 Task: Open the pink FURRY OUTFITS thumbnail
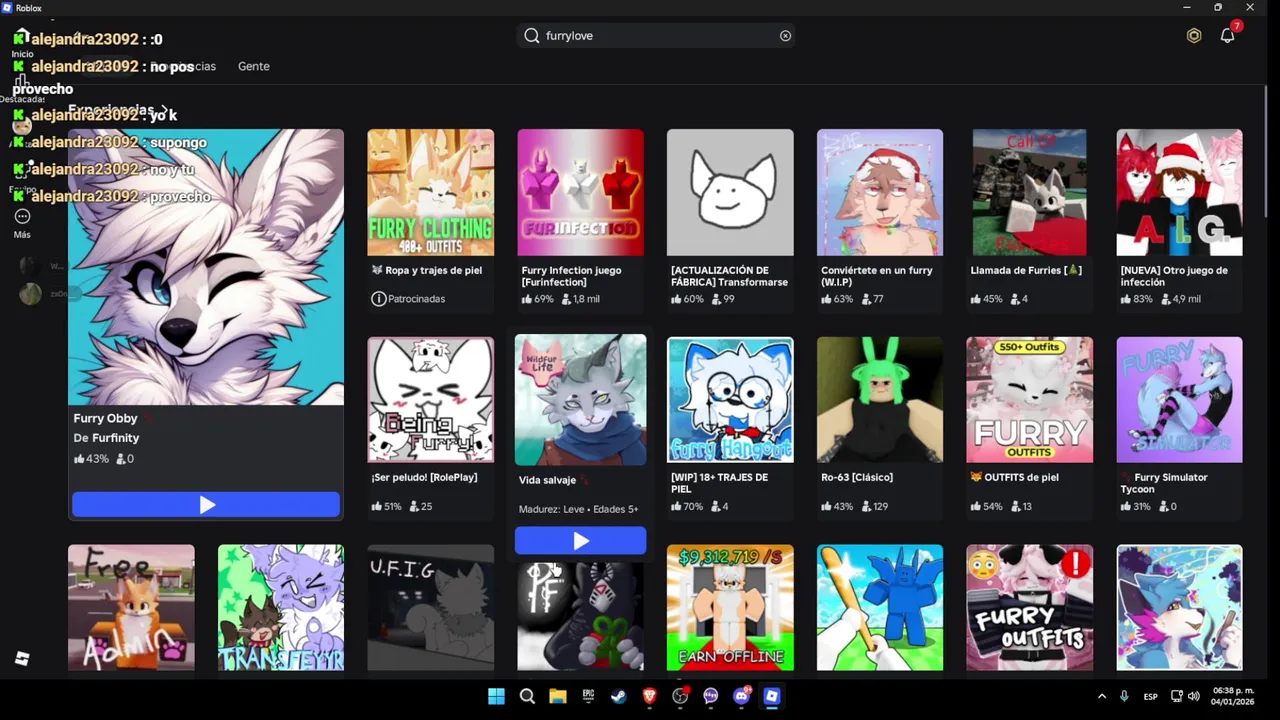click(x=1030, y=607)
